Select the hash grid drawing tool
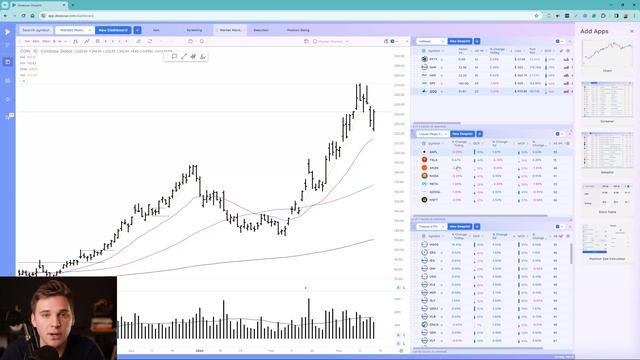The width and height of the screenshot is (640, 360). tap(193, 56)
